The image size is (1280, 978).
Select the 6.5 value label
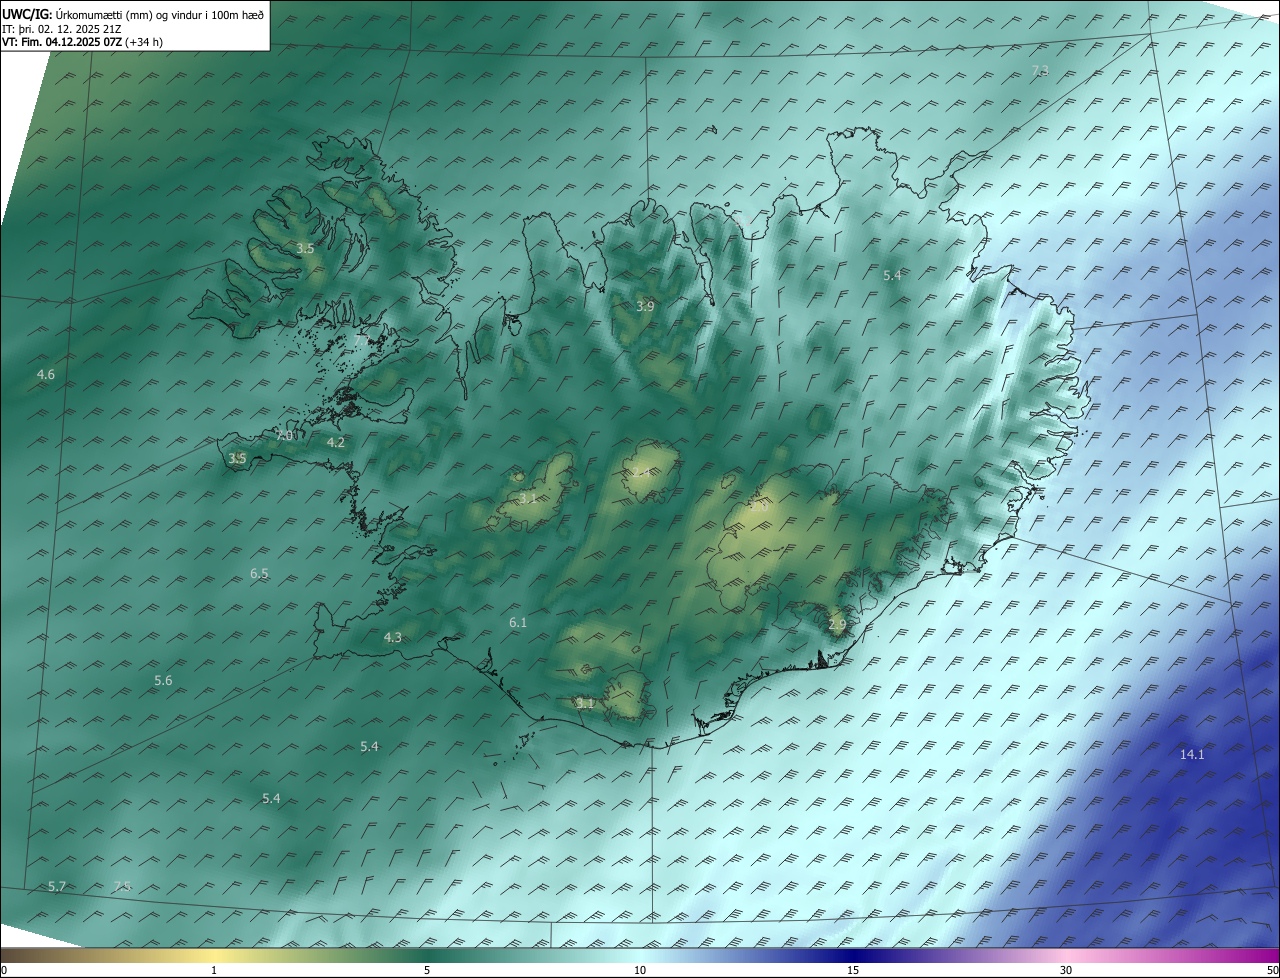pos(259,574)
